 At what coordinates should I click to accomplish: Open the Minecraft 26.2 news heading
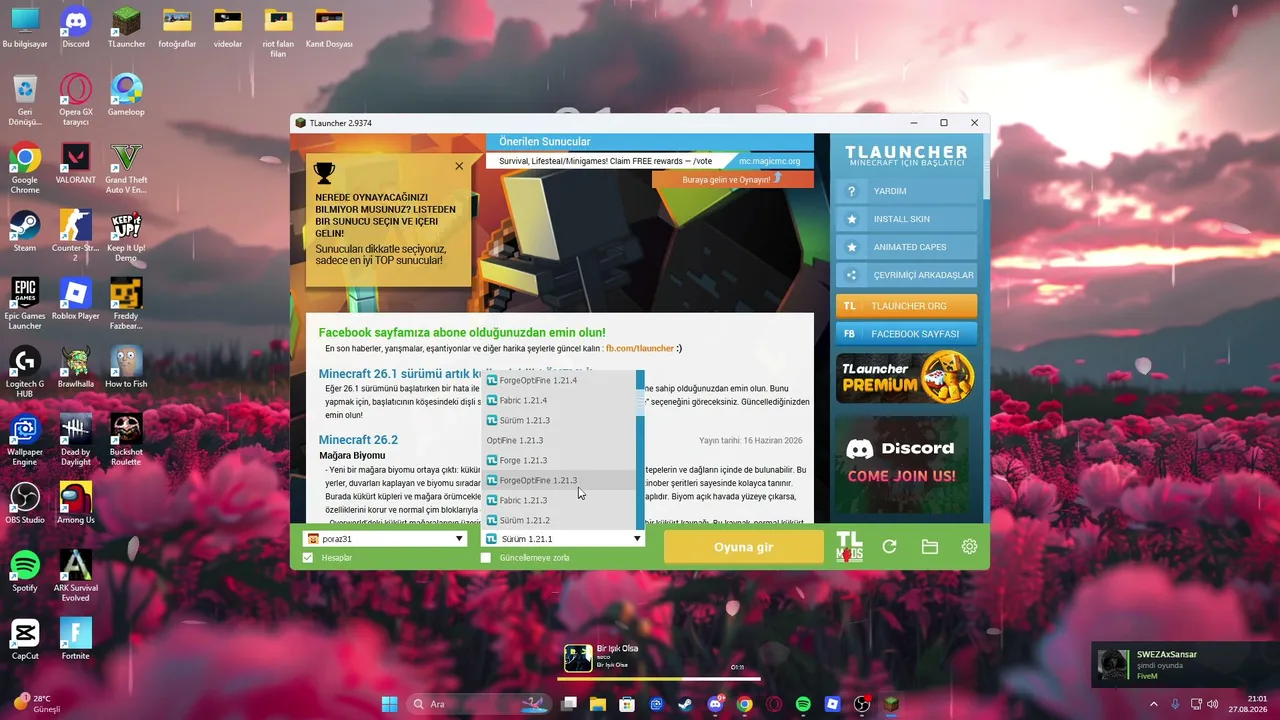358,440
